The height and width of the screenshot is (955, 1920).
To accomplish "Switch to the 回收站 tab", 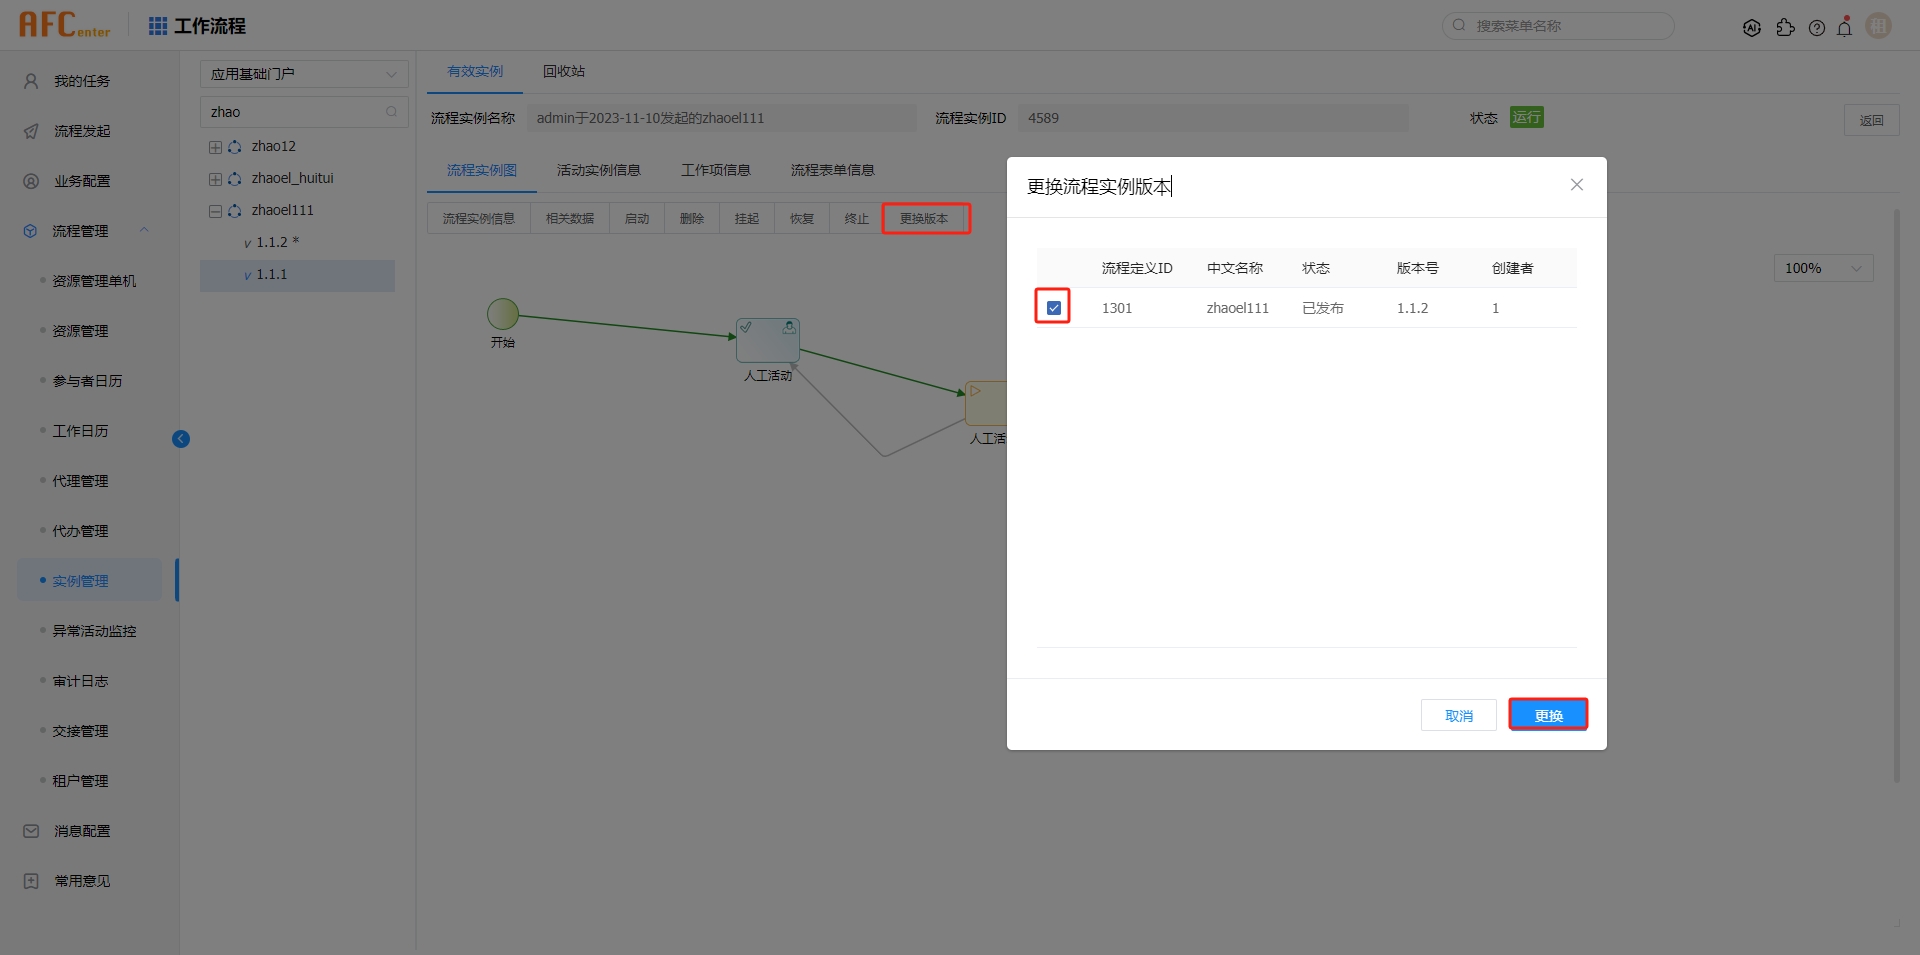I will [563, 71].
